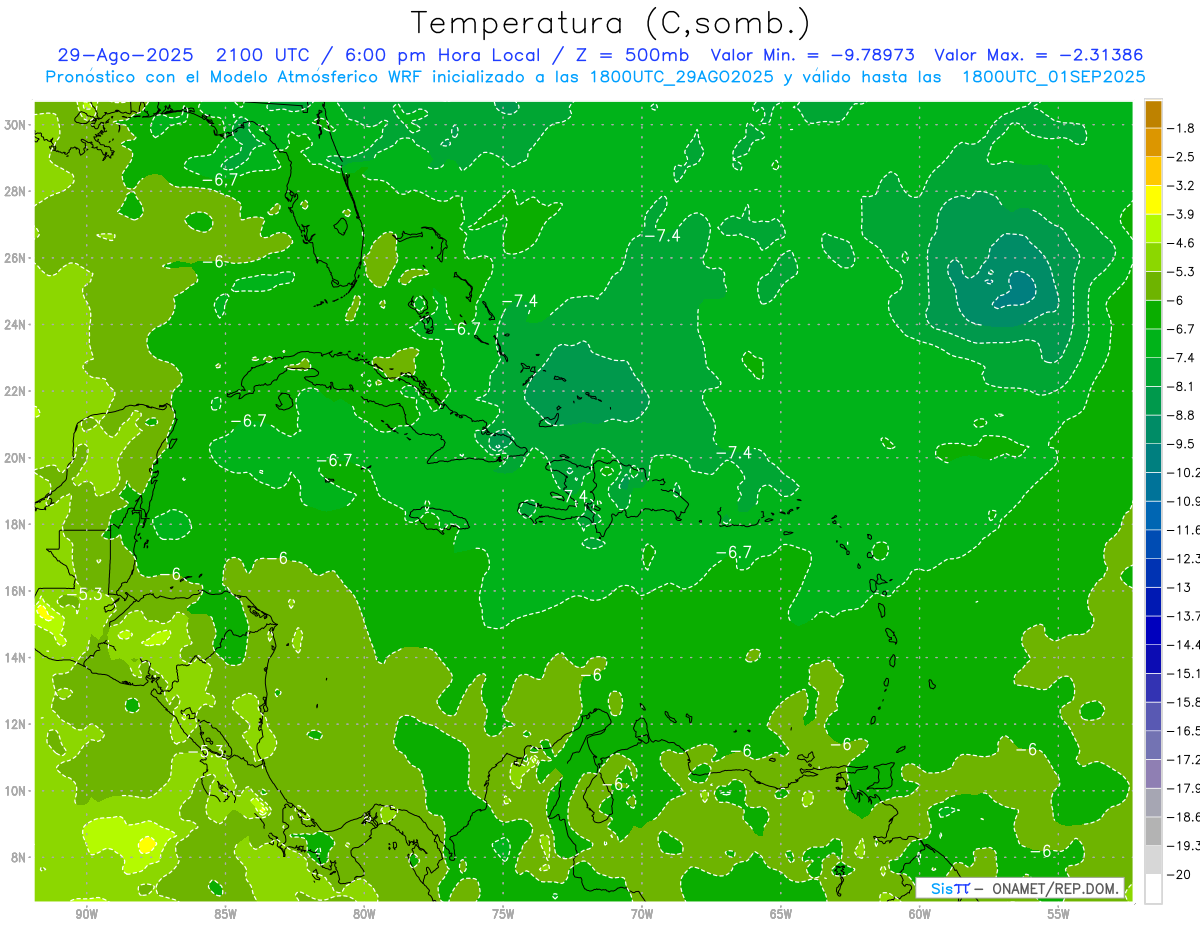Select valid-until time "1800UTC_01SEP2025"
Image resolution: width=1200 pixels, height=927 pixels.
(x=1052, y=77)
